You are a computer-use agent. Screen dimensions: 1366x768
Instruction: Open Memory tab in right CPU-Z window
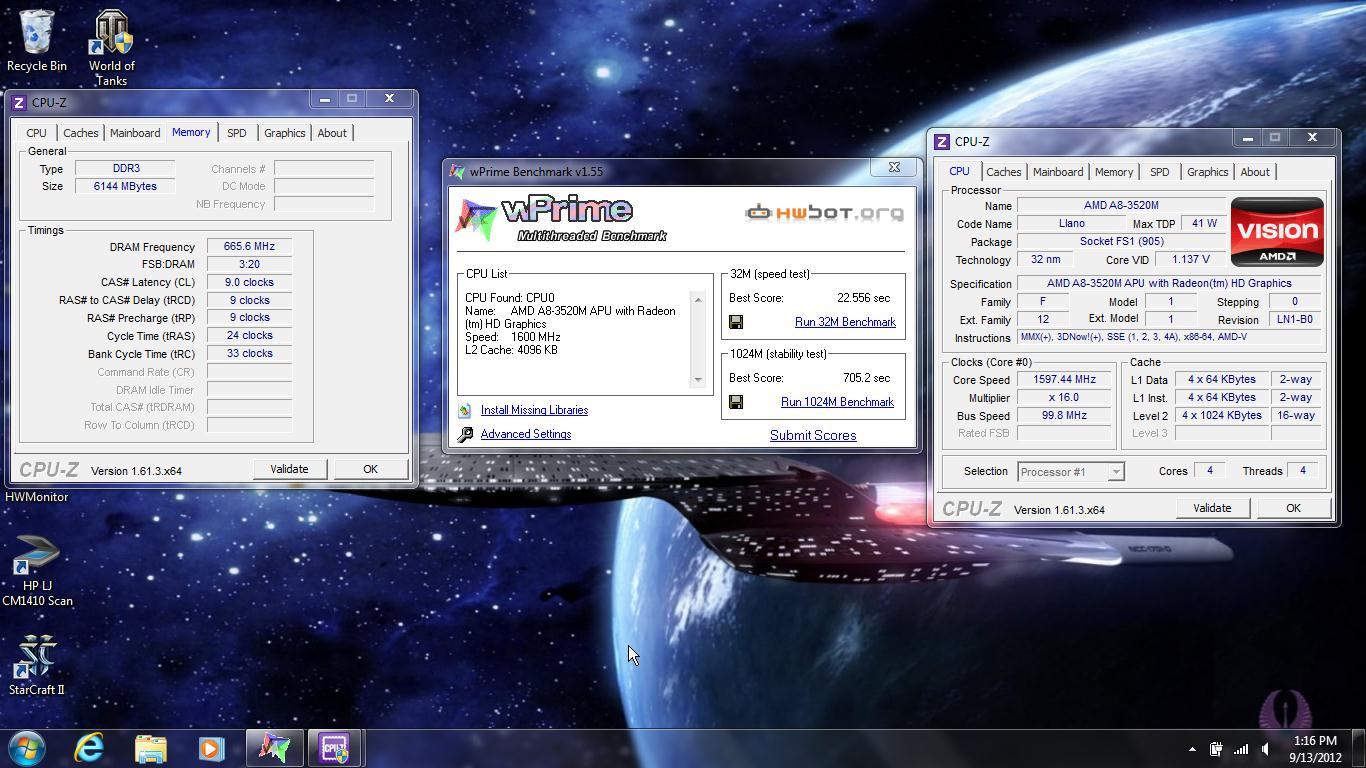tap(1113, 172)
